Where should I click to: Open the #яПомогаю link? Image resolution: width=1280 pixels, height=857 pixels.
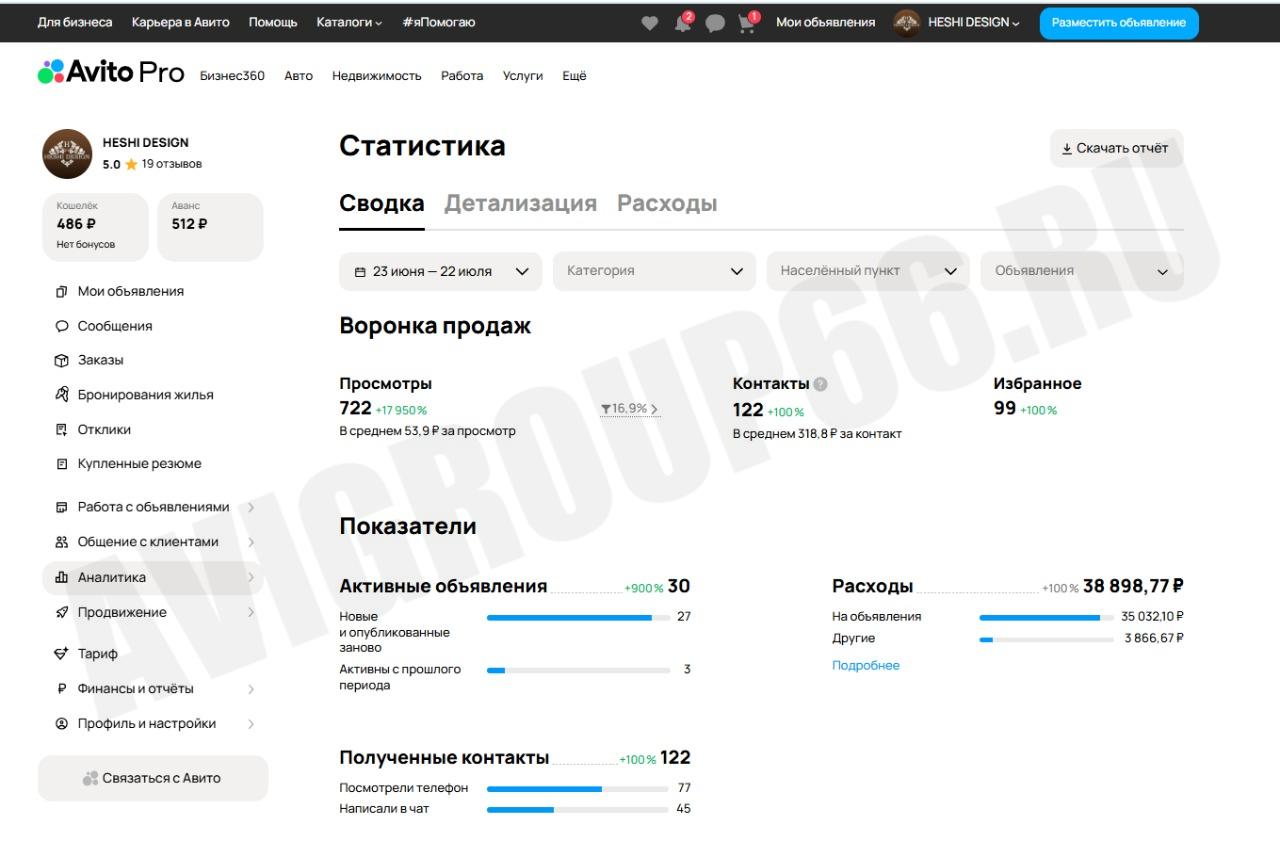point(439,22)
